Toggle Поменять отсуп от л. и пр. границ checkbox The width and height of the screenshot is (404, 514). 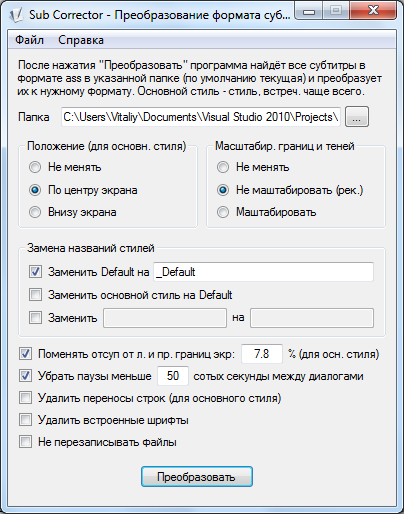[x=25, y=354]
